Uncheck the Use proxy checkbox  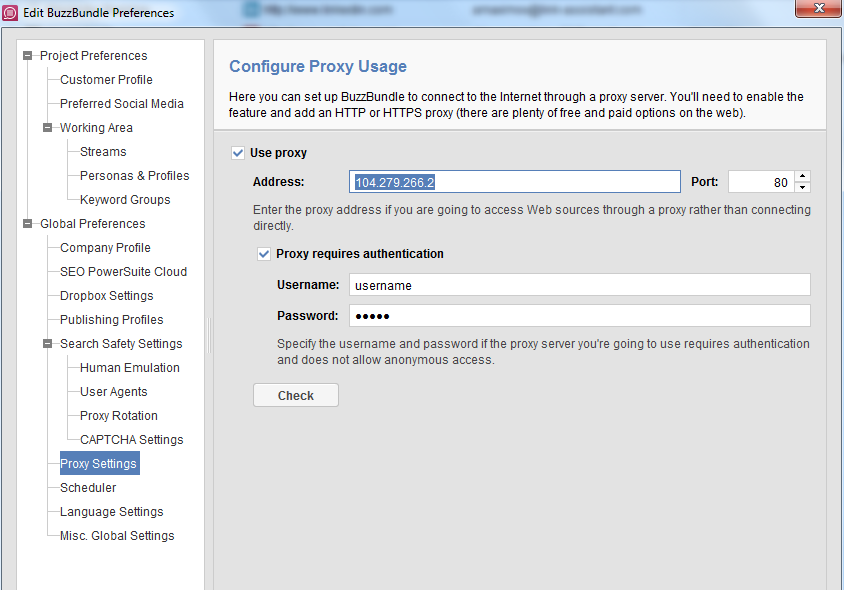(238, 153)
